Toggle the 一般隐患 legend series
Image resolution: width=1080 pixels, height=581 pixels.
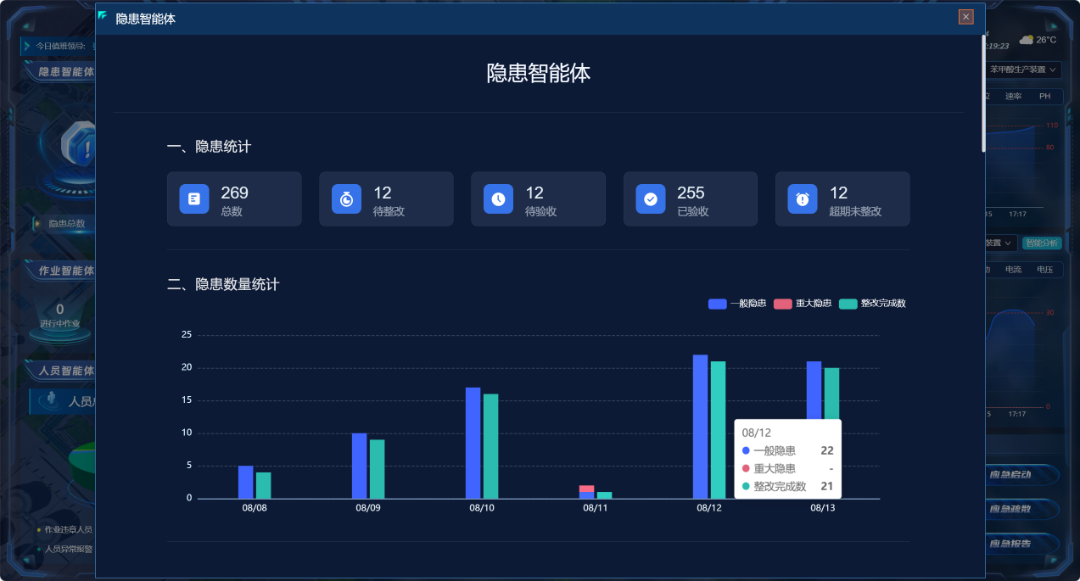pyautogui.click(x=737, y=304)
